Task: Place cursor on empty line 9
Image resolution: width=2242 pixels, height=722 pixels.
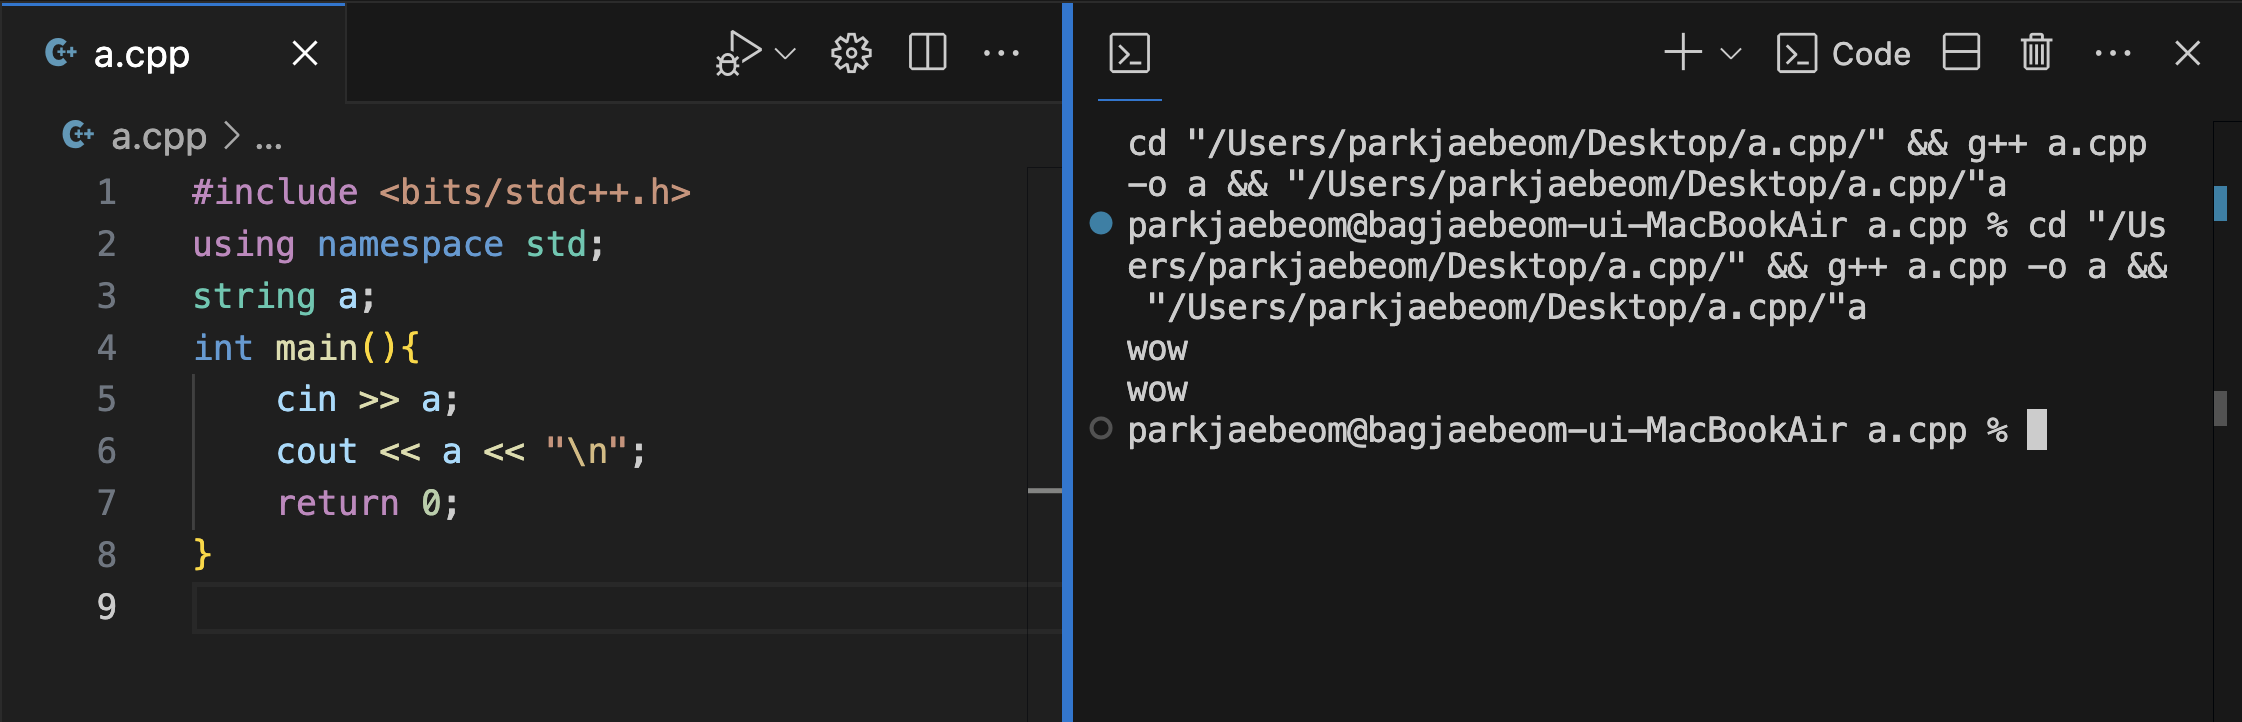Action: (627, 607)
